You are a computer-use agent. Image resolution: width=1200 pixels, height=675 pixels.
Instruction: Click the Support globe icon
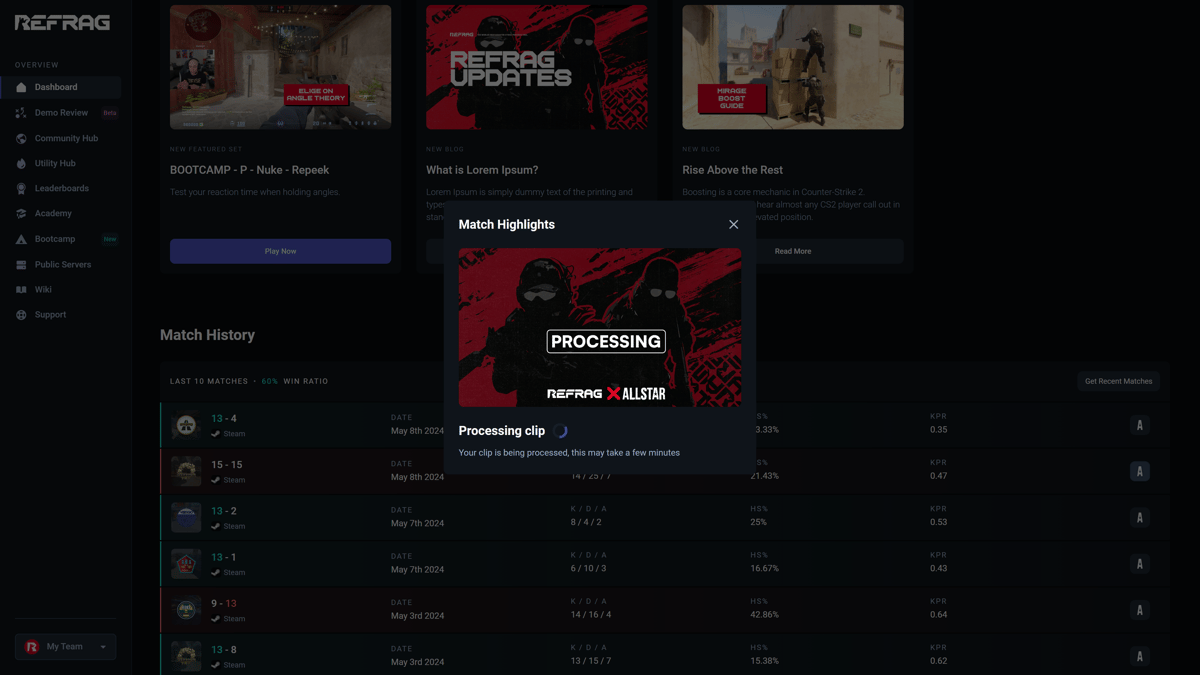pos(21,315)
